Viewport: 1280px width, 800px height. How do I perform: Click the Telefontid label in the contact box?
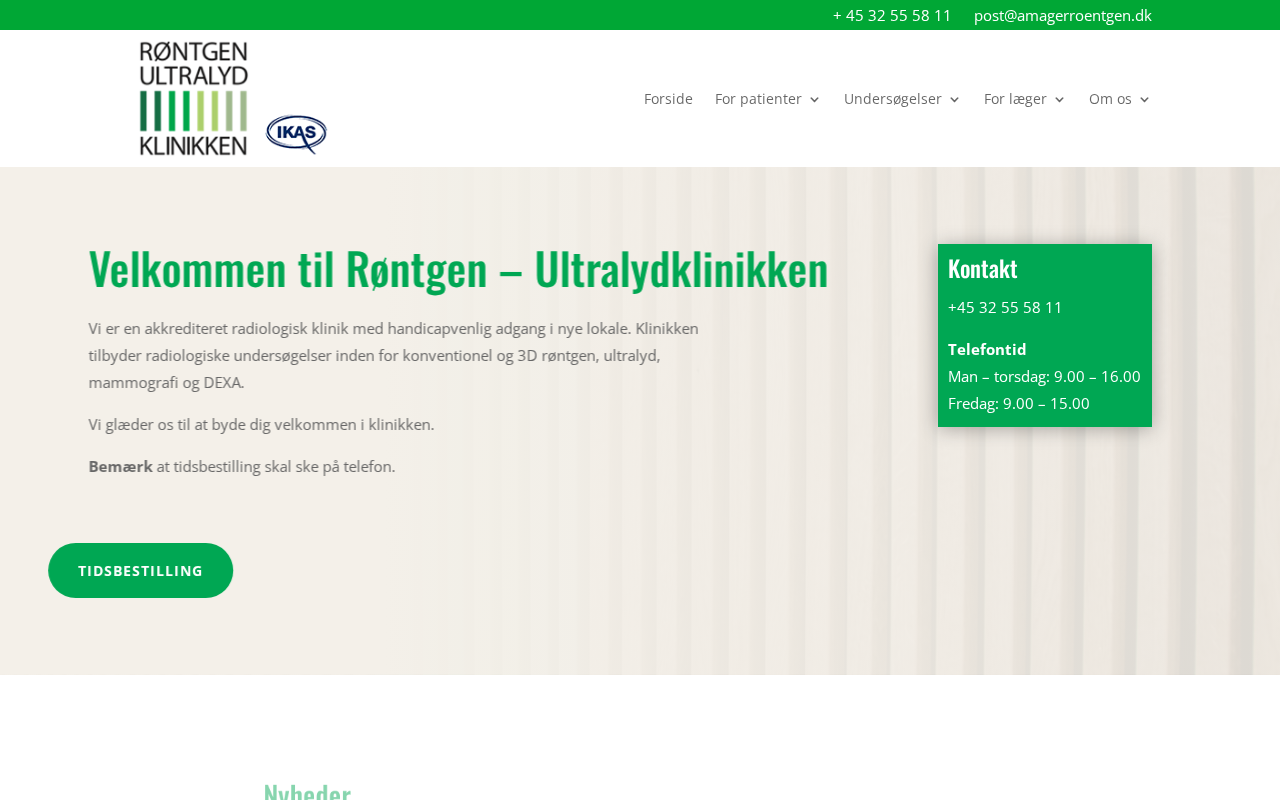987,349
